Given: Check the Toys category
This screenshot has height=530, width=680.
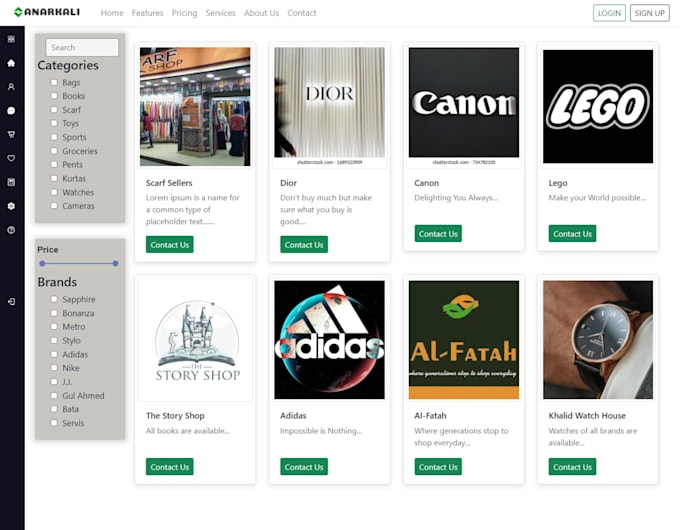Looking at the screenshot, I should pyautogui.click(x=54, y=123).
